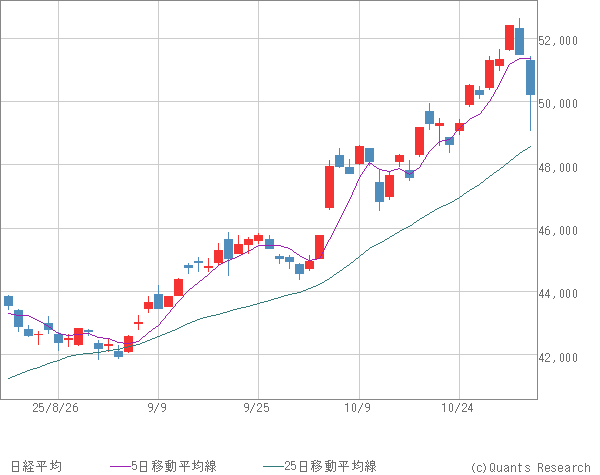
Task: Open the (c)Quants Research credit link
Action: click(530, 466)
